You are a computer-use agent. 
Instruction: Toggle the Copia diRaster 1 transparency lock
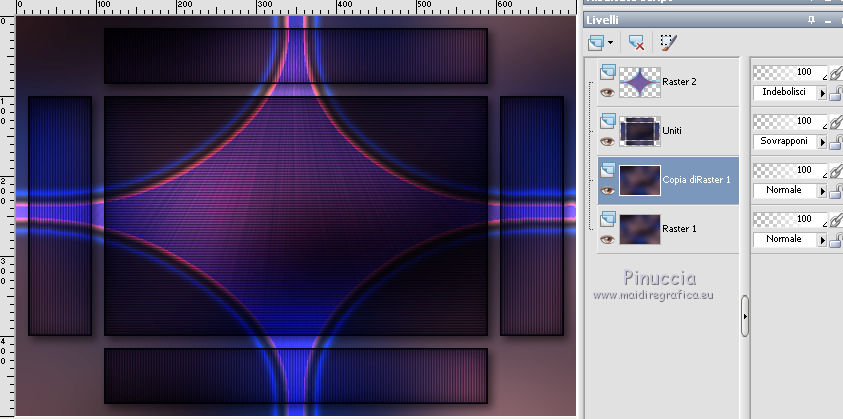(835, 192)
